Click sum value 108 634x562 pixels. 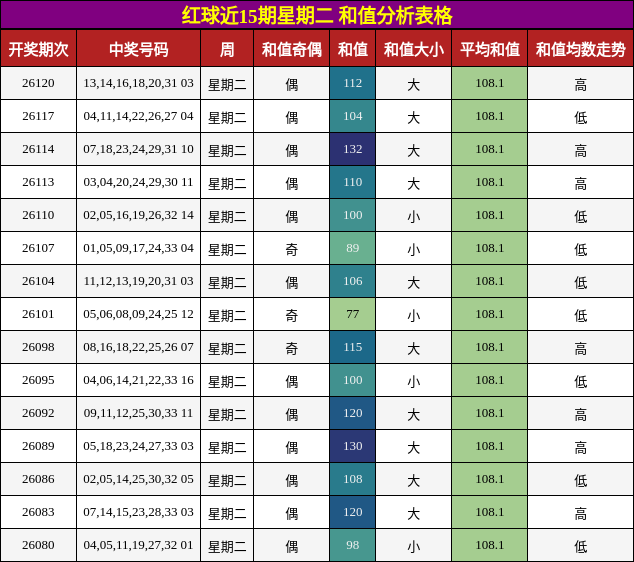point(353,479)
